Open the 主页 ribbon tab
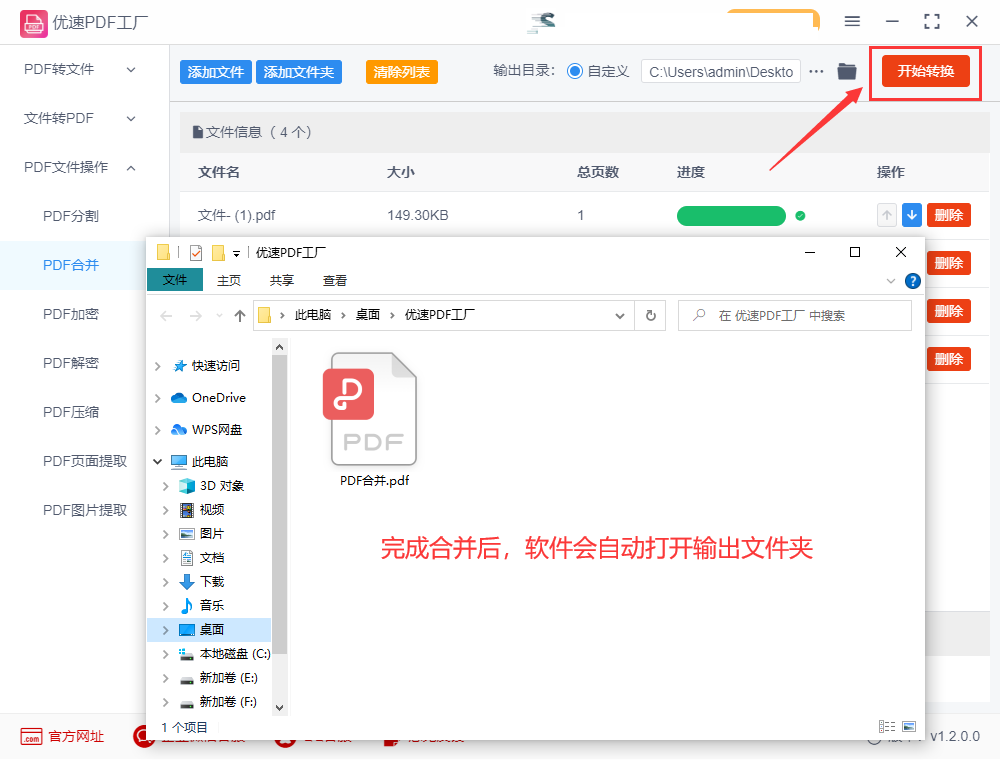The width and height of the screenshot is (1000, 760). click(228, 281)
